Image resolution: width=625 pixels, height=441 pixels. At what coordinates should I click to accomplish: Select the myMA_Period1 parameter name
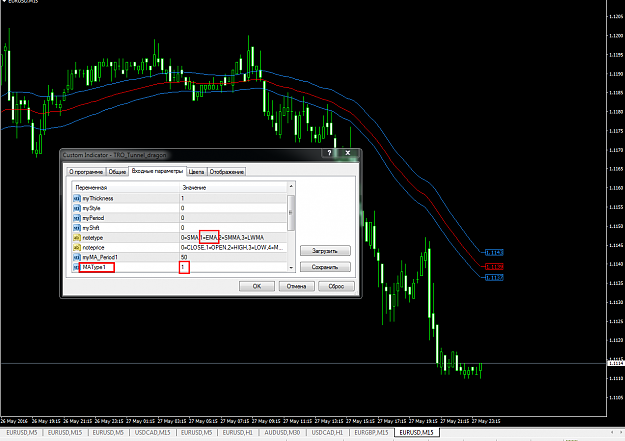[x=100, y=257]
